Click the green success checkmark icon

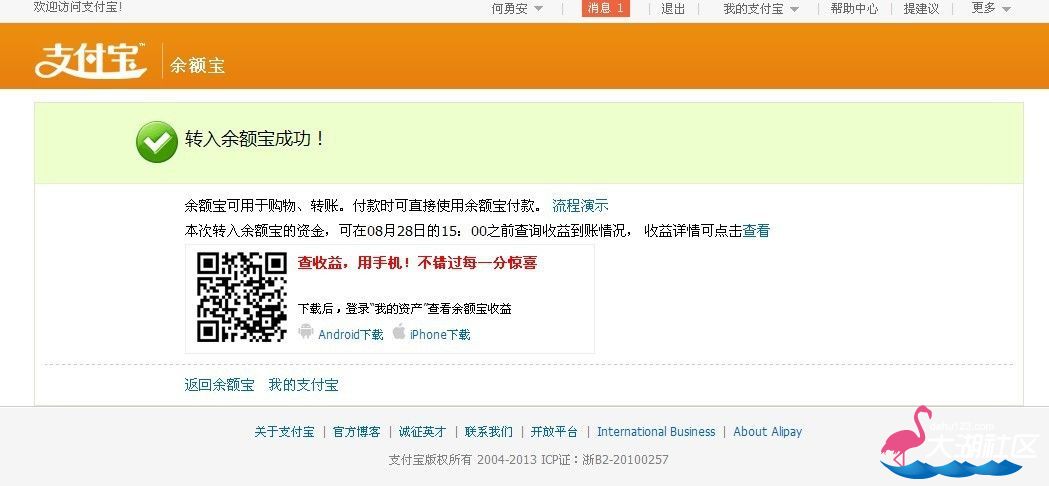157,141
